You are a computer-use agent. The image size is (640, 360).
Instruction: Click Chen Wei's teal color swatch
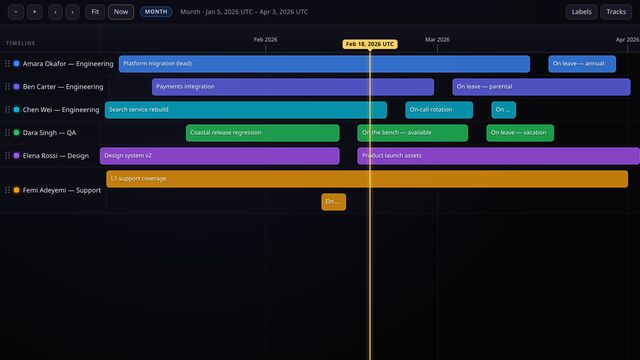pos(17,109)
